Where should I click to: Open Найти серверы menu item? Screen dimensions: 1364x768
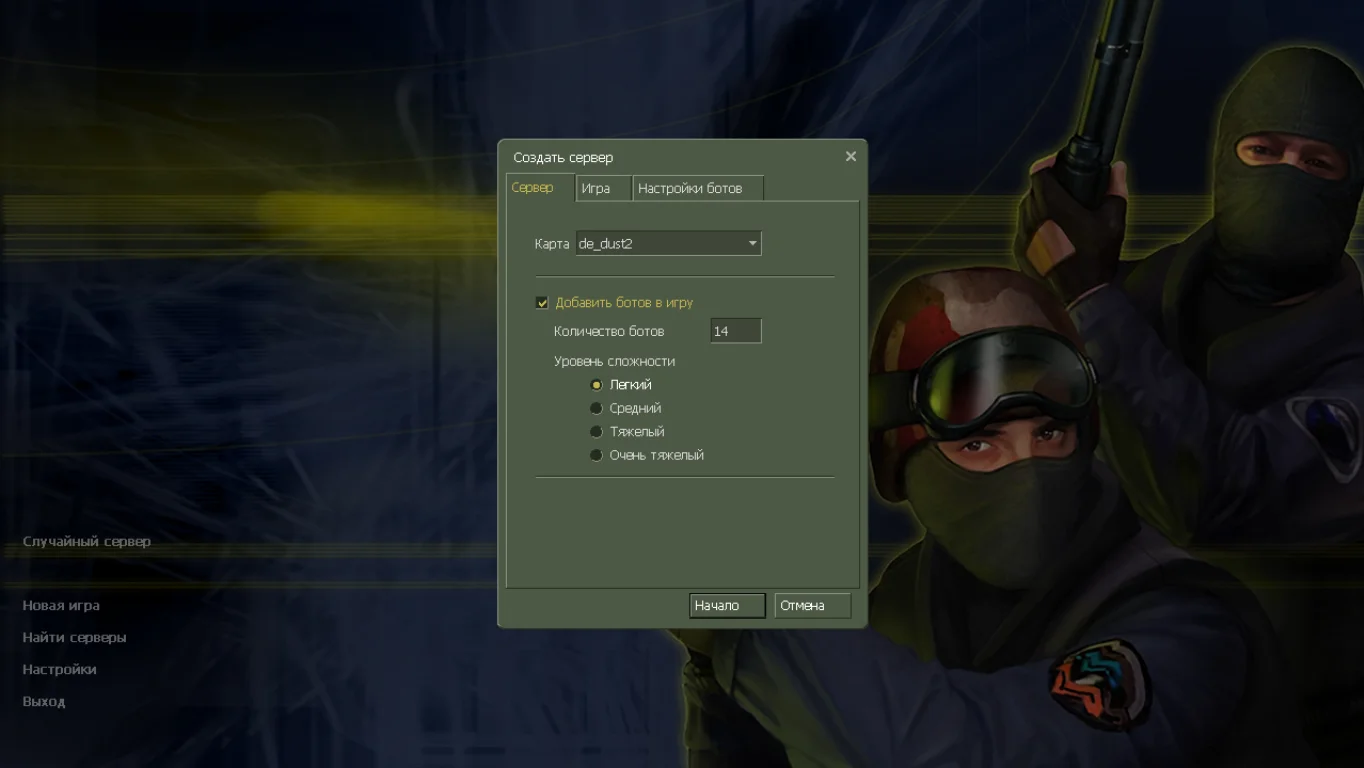coord(74,637)
